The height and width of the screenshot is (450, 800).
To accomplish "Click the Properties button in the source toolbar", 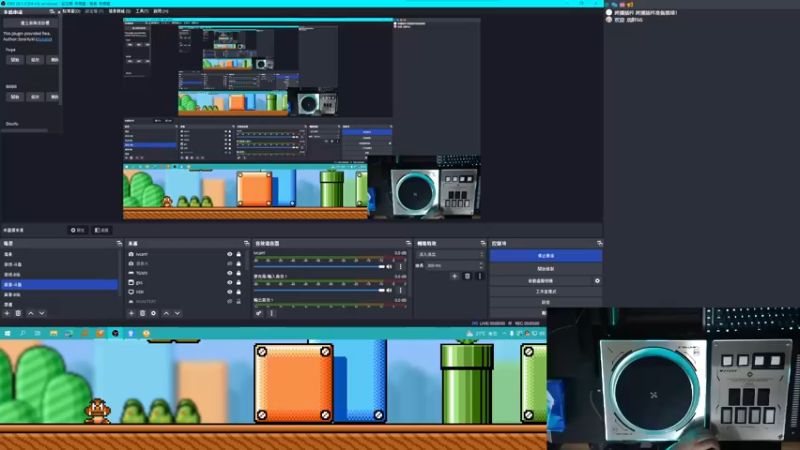I will [x=78, y=230].
